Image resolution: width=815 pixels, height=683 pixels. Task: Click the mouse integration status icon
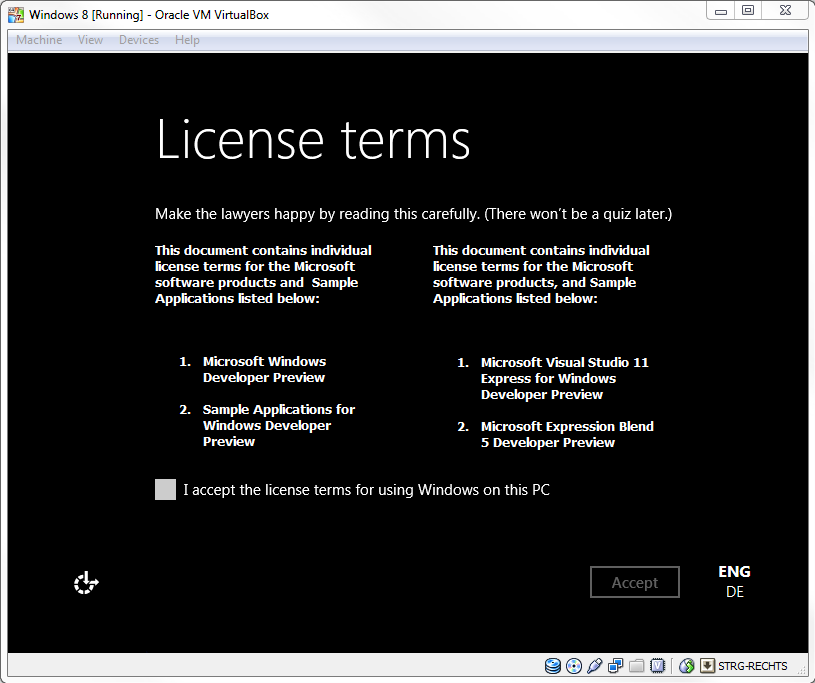click(x=687, y=666)
